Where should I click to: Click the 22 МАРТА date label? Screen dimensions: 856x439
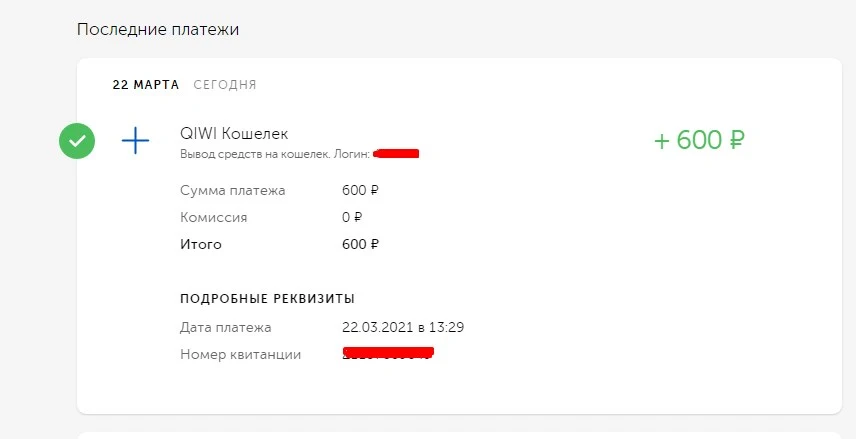[x=146, y=85]
